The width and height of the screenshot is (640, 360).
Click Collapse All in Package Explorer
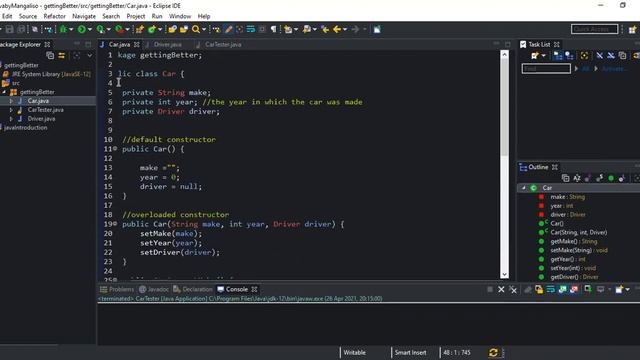tap(50, 55)
